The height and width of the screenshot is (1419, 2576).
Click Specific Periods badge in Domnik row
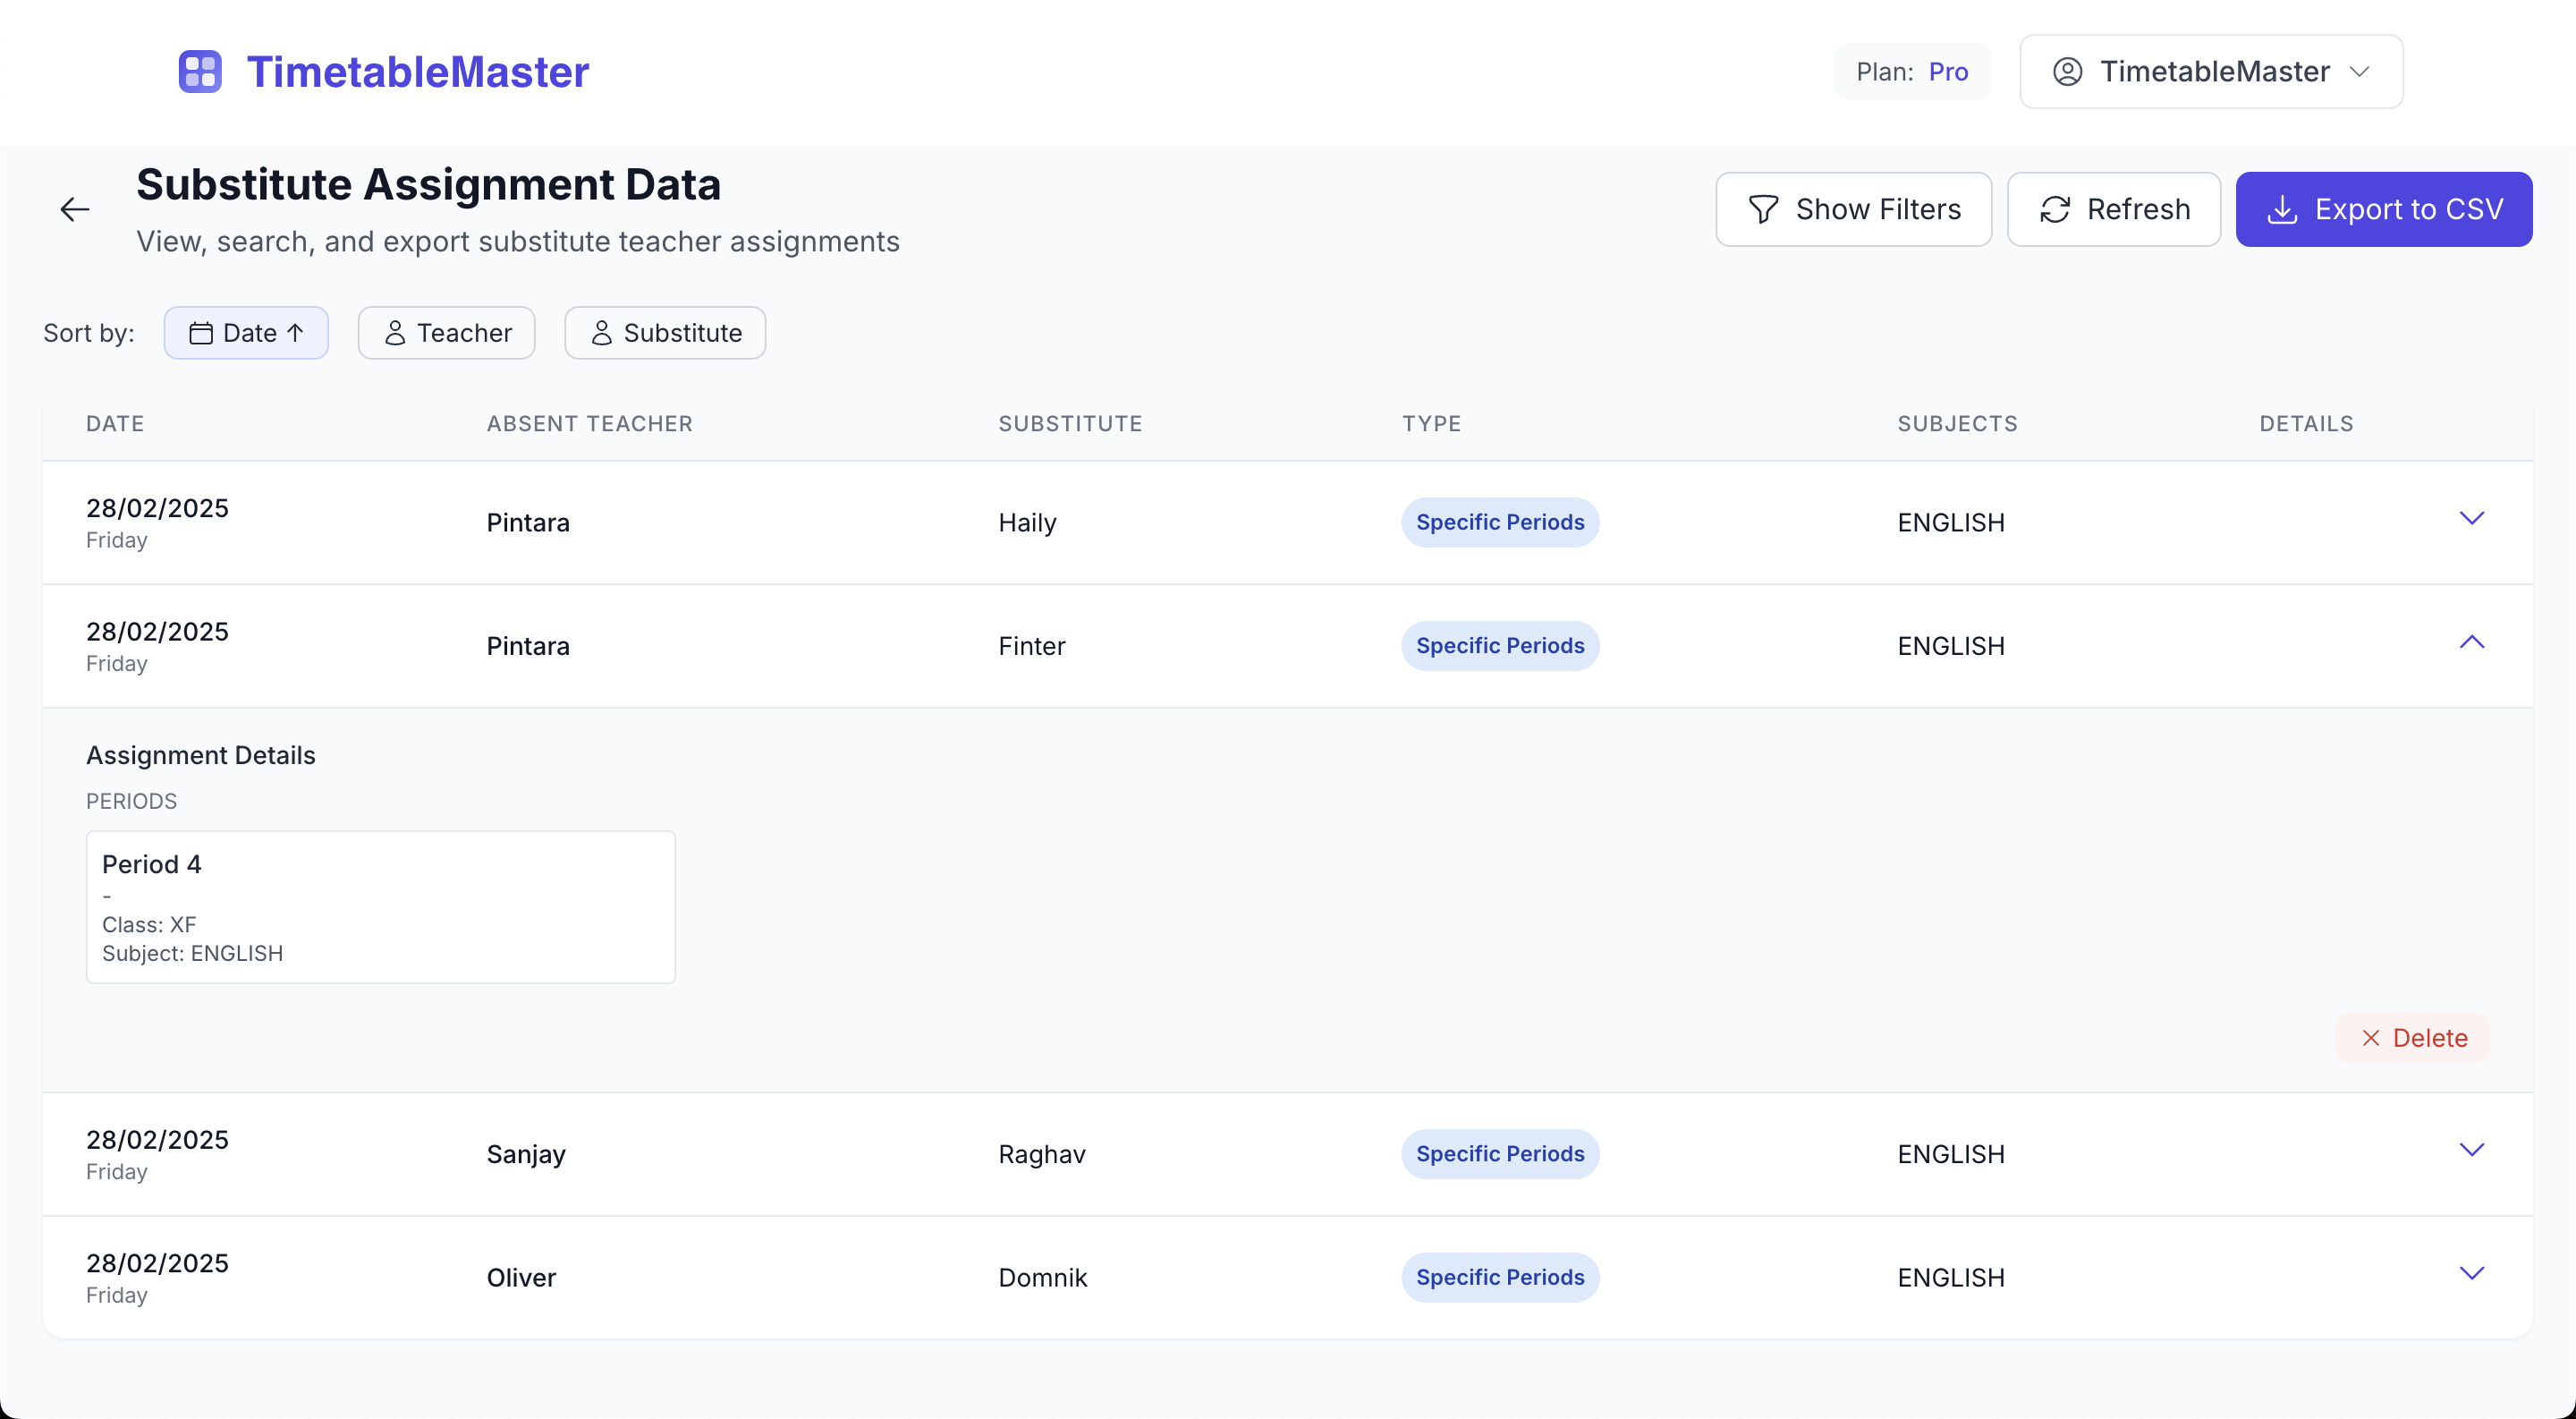tap(1500, 1277)
